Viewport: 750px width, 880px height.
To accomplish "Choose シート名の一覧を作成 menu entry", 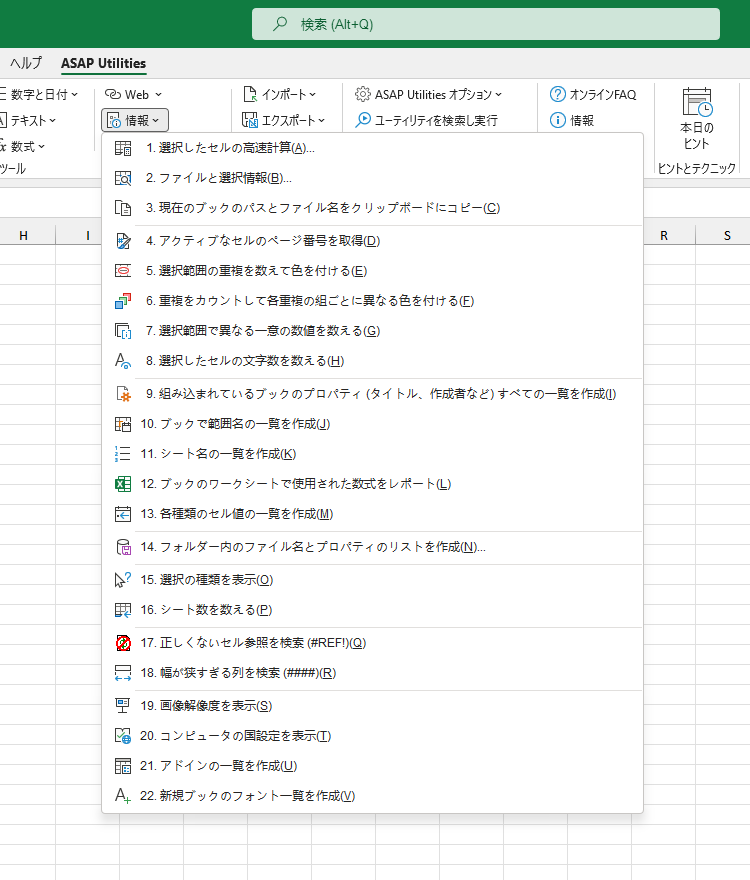I will click(x=372, y=454).
